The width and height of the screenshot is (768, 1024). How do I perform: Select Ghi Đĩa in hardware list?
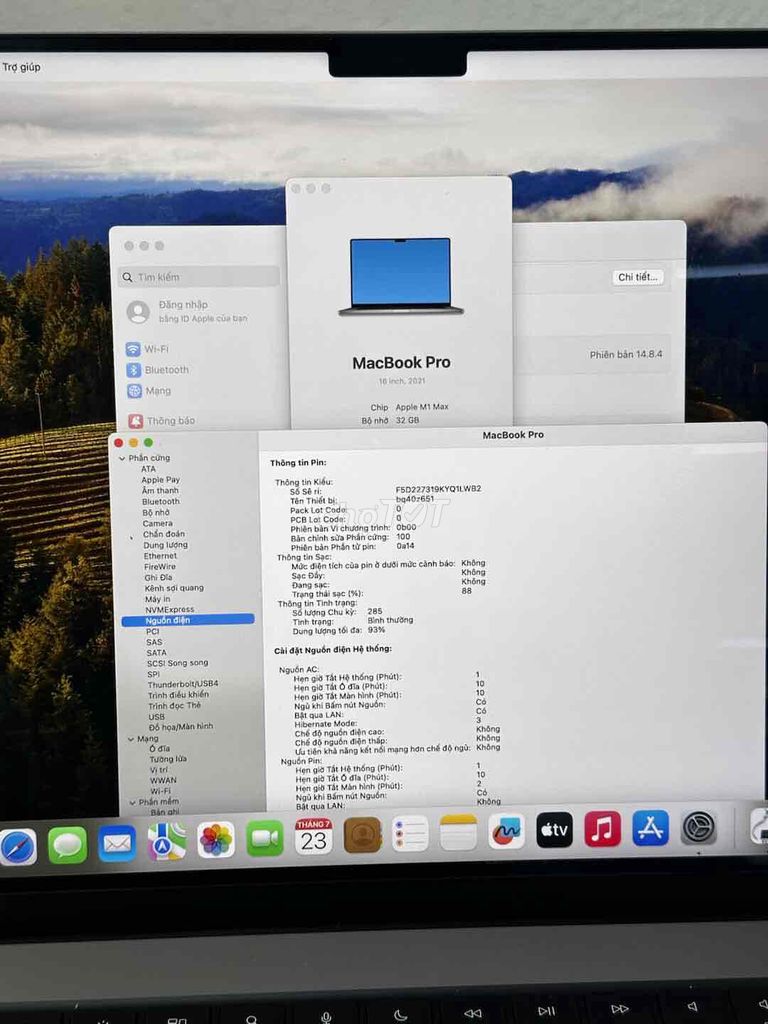tap(158, 577)
